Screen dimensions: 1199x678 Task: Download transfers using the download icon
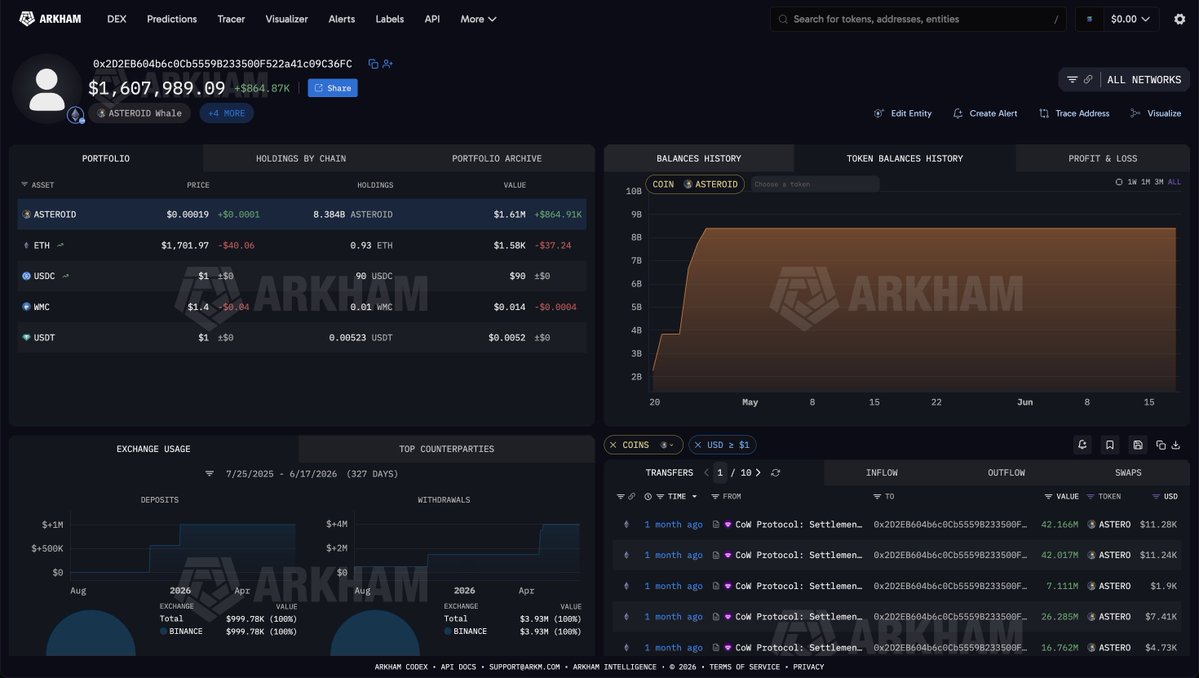1176,445
